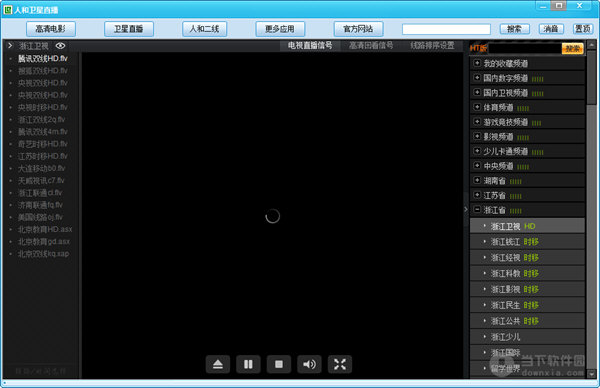This screenshot has height=388, width=600.
Task: Select the 浙江联通cl.flv source line
Action: pyautogui.click(x=40, y=193)
